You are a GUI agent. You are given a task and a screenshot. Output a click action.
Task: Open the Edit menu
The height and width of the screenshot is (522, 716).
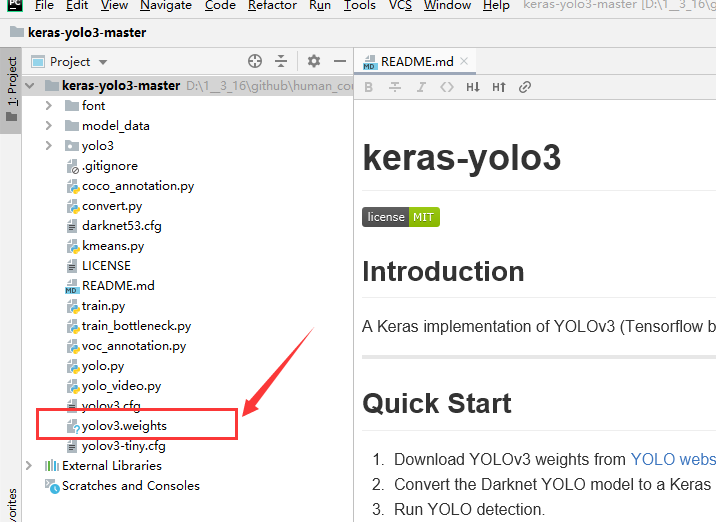click(77, 5)
